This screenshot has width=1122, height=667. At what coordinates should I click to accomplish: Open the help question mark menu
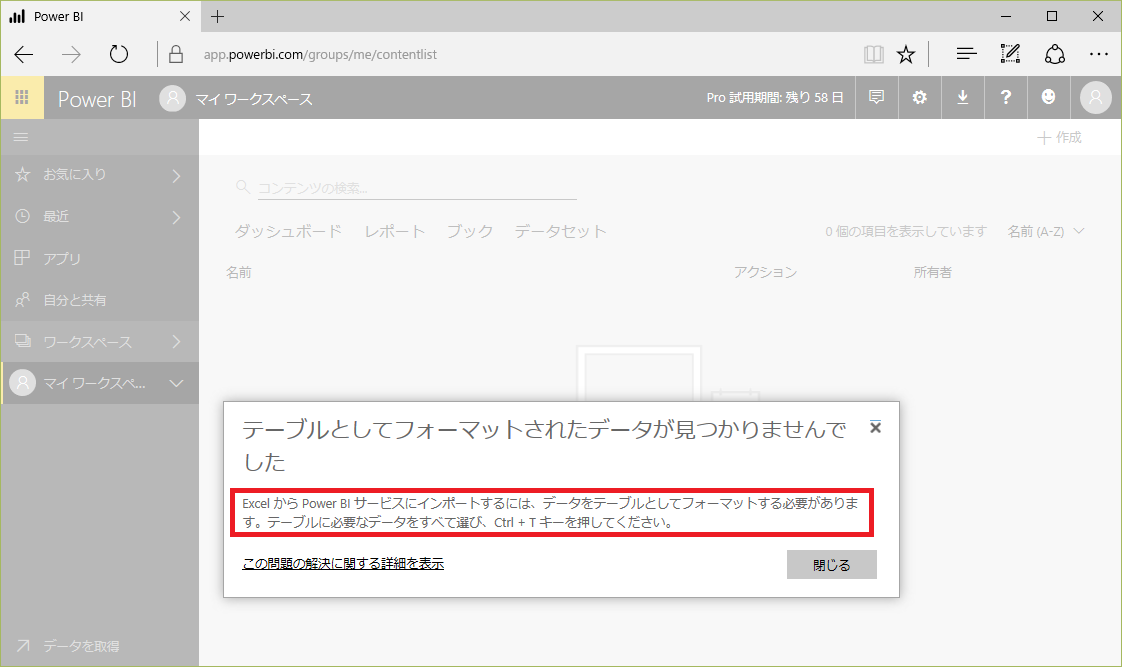click(x=1005, y=97)
